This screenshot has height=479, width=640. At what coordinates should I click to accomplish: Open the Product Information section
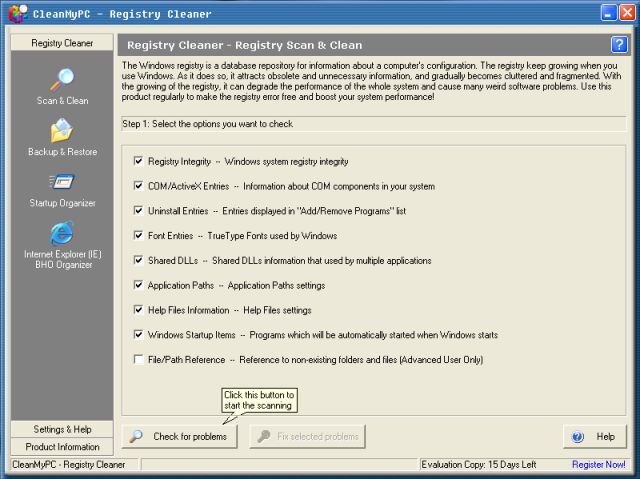pos(62,447)
